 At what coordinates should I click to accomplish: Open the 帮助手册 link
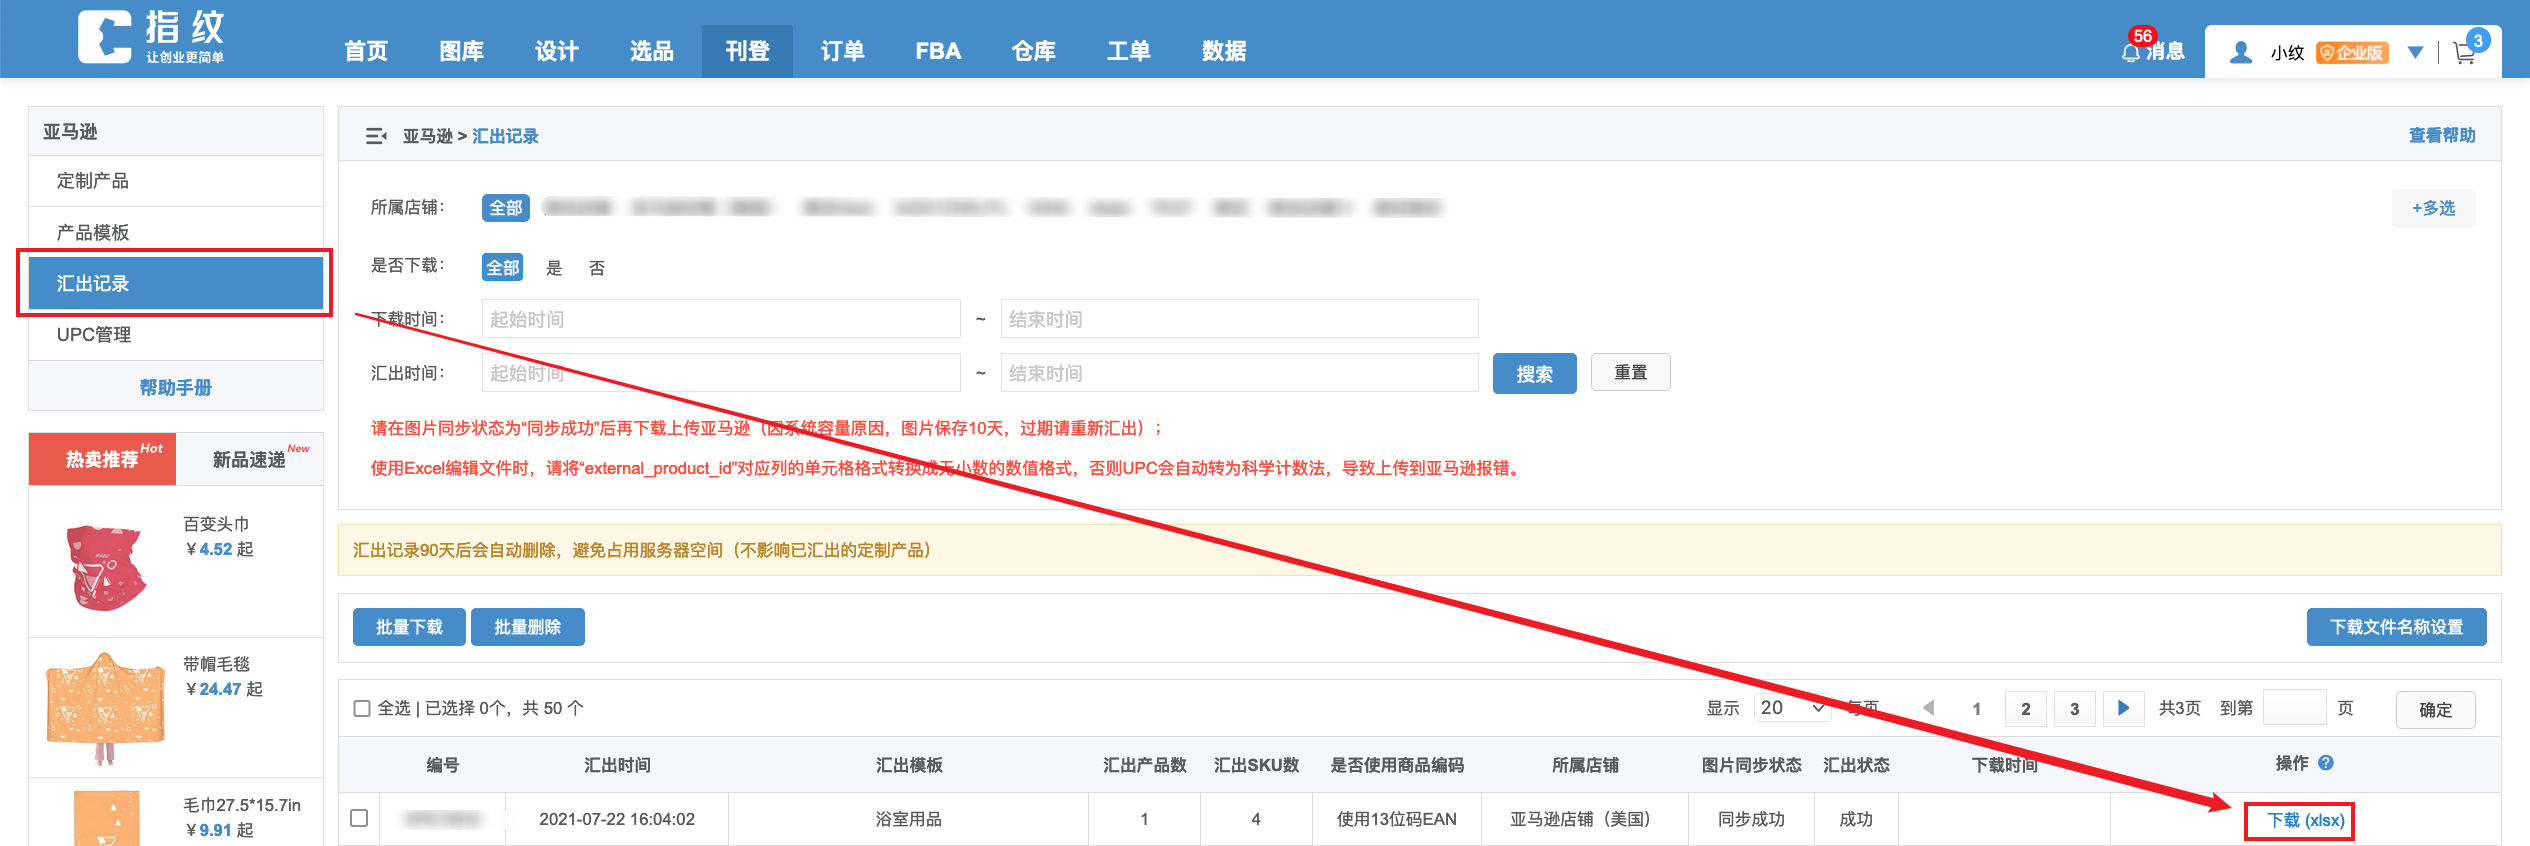(x=176, y=387)
